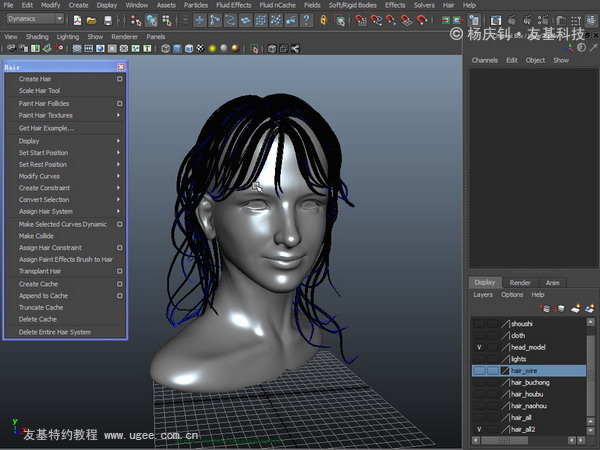This screenshot has width=600, height=450.
Task: Click the hair_wire layer color swatch
Action: [505, 371]
